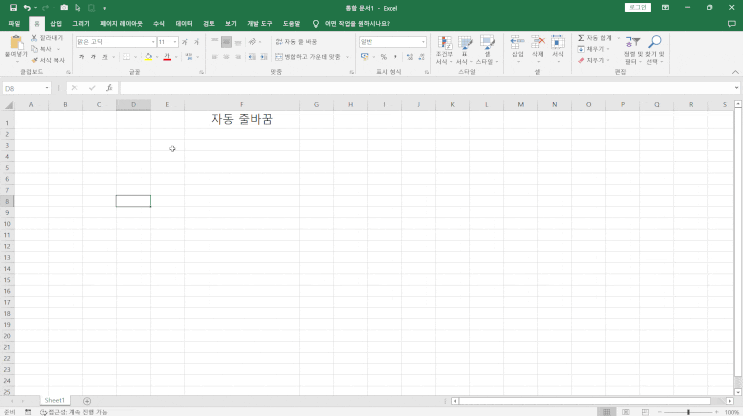This screenshot has width=743, height=416.
Task: Click the Insert Function fx icon
Action: (x=109, y=88)
